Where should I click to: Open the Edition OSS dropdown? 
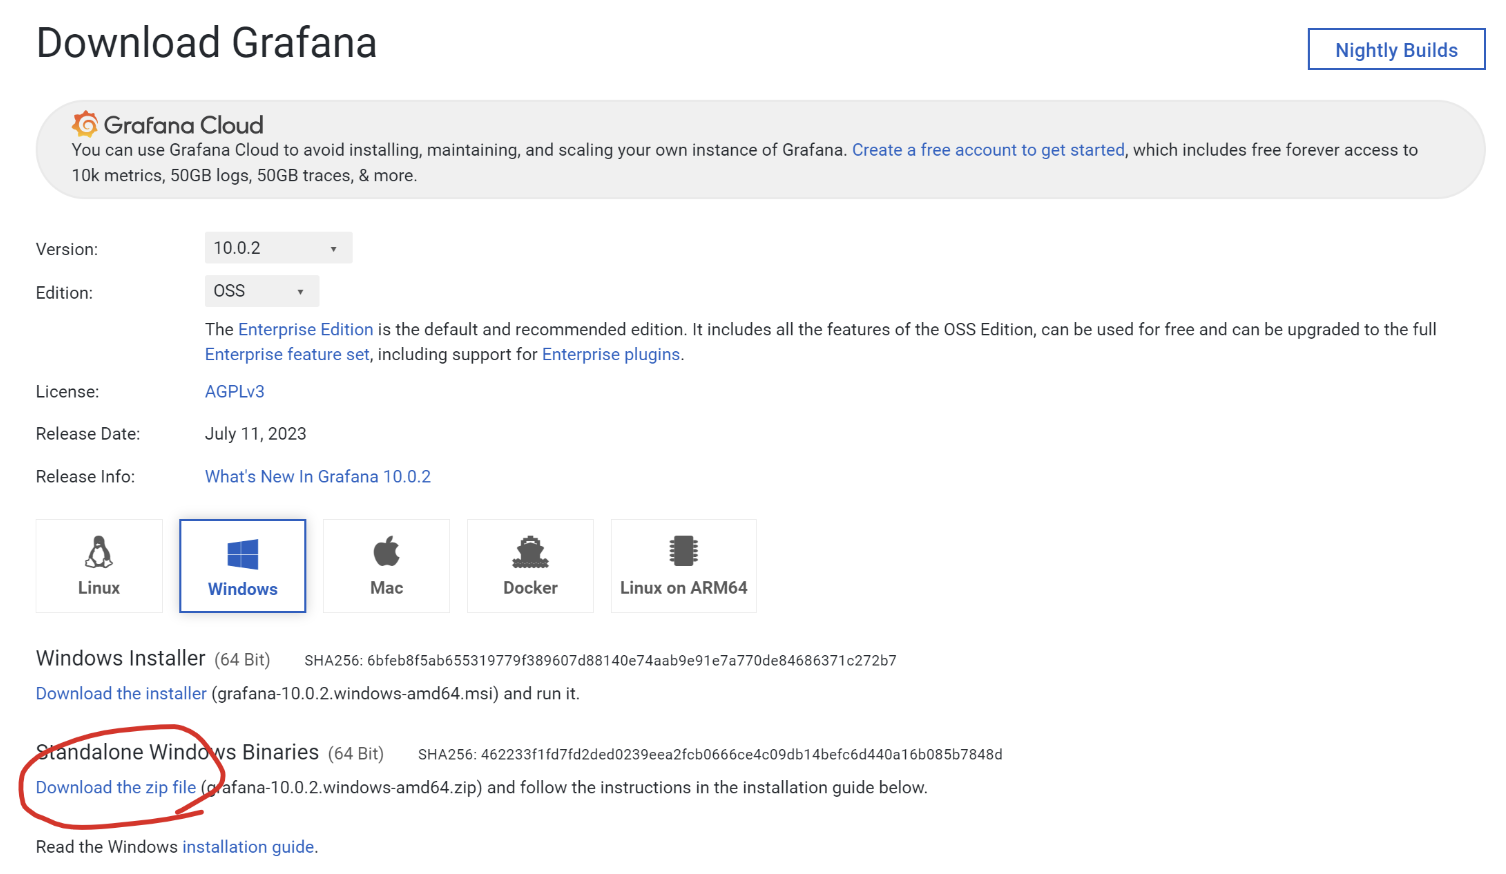click(x=262, y=291)
